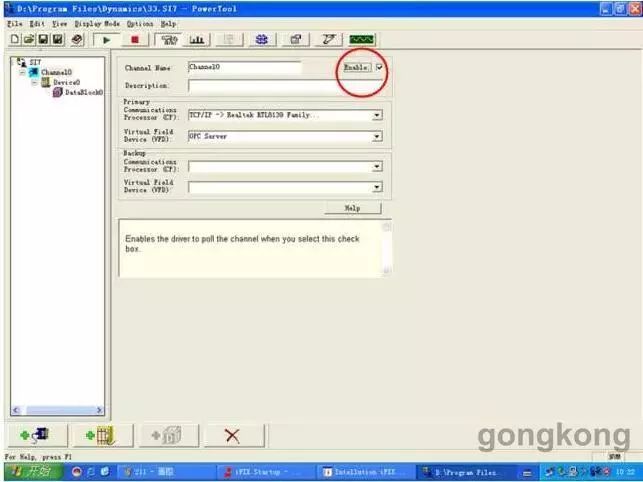The width and height of the screenshot is (643, 482).
Task: Open the Backup Virtual Field Device dropdown
Action: click(377, 187)
